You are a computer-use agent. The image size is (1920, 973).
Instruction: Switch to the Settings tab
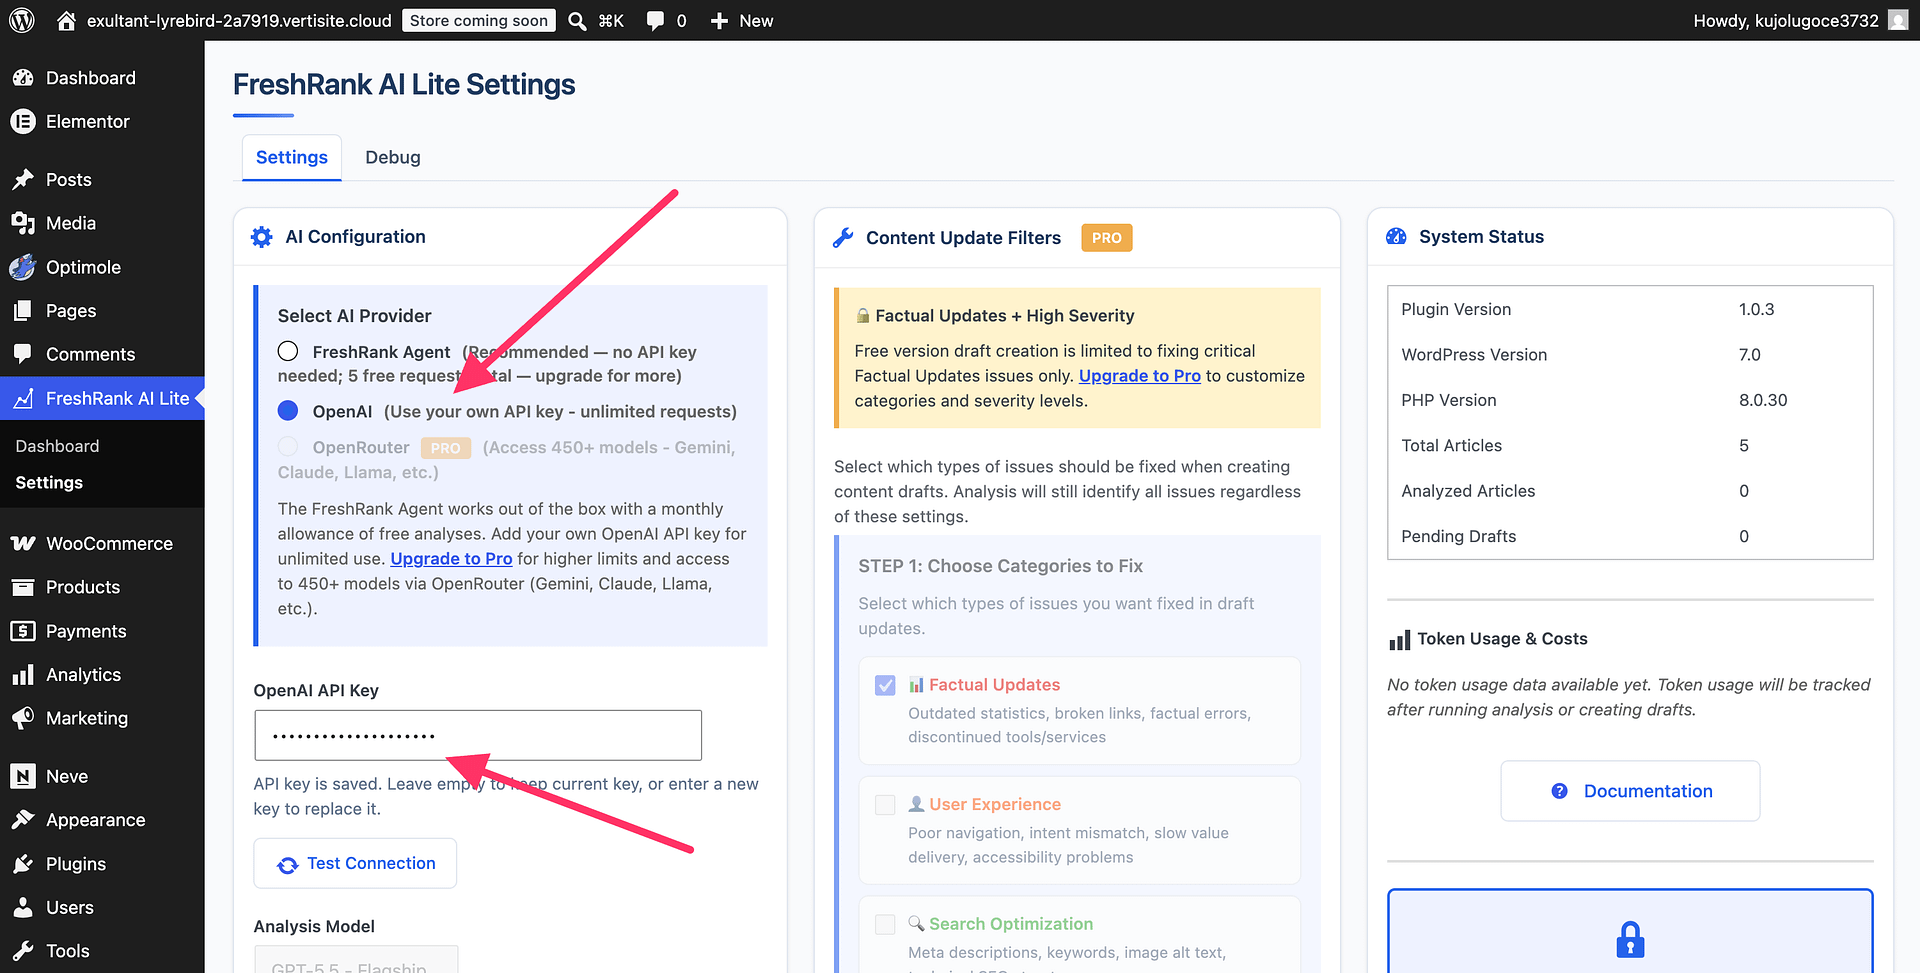coord(292,157)
